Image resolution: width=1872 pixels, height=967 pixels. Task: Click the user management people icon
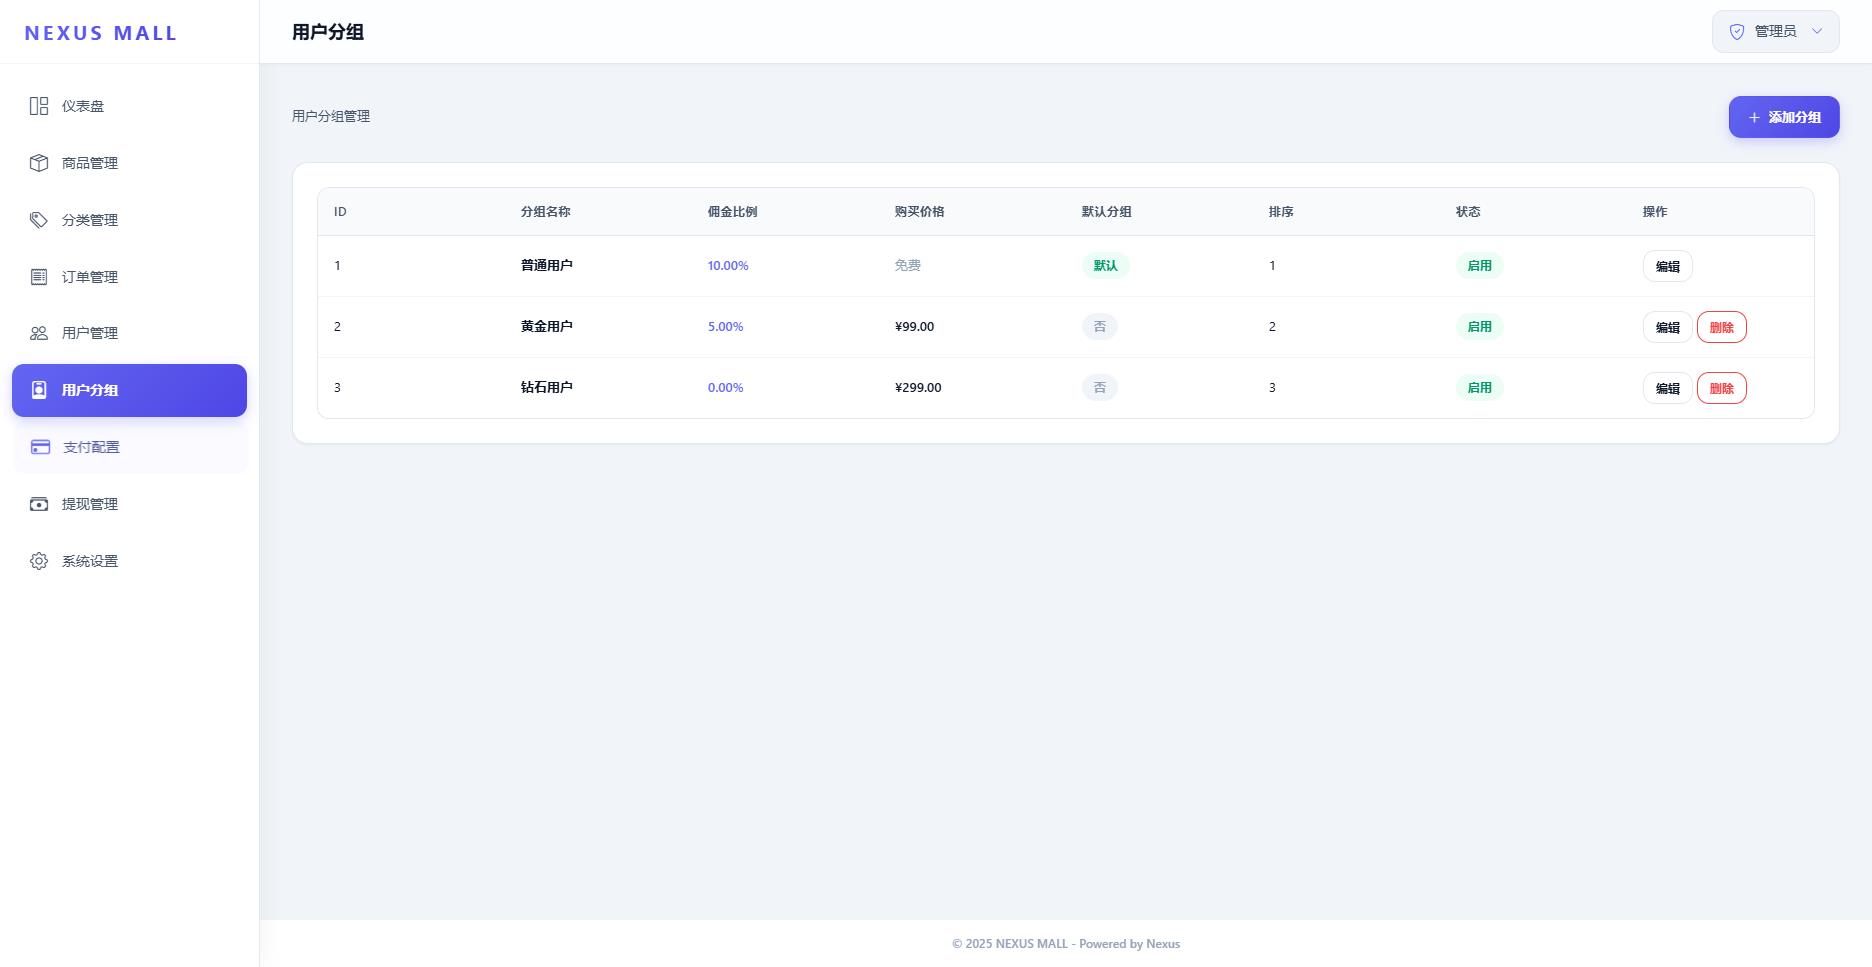[x=39, y=333]
